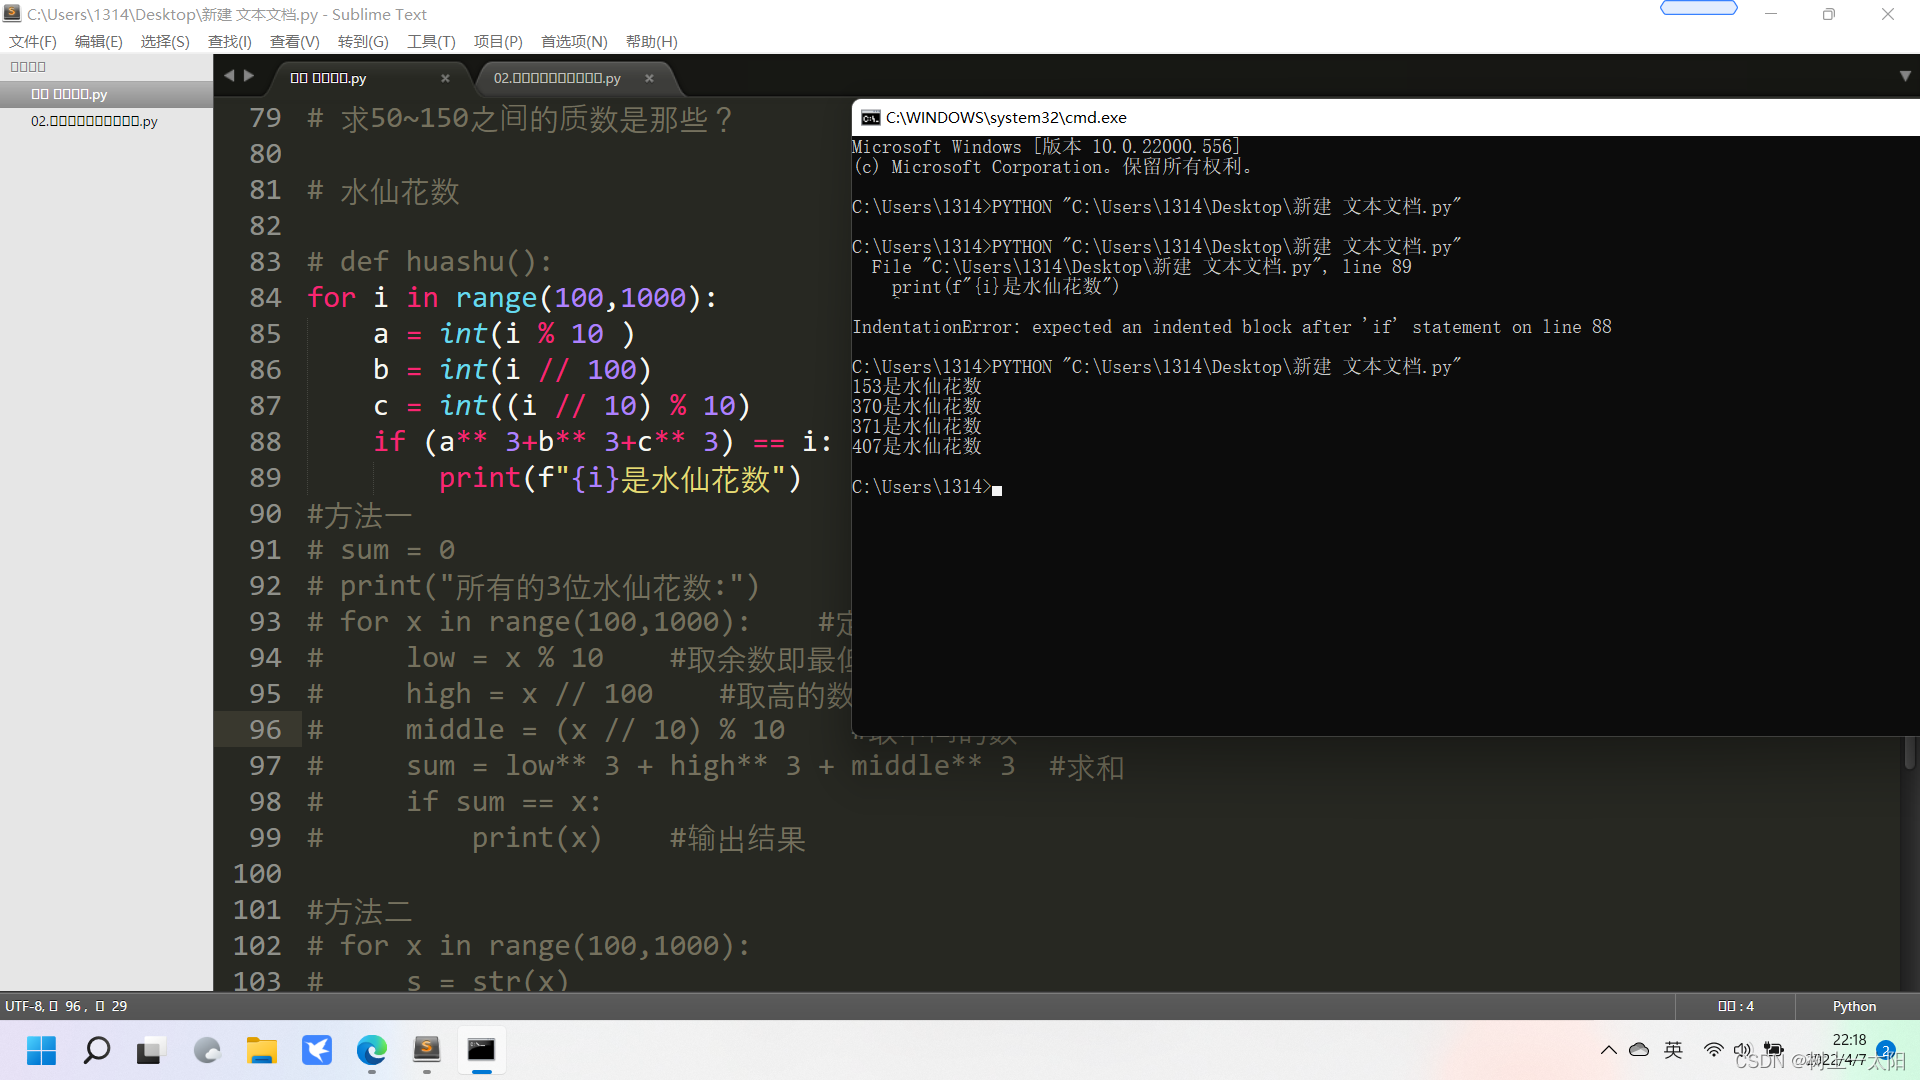Click cmd.exe window title bar icon
The height and width of the screenshot is (1080, 1920).
coord(870,118)
